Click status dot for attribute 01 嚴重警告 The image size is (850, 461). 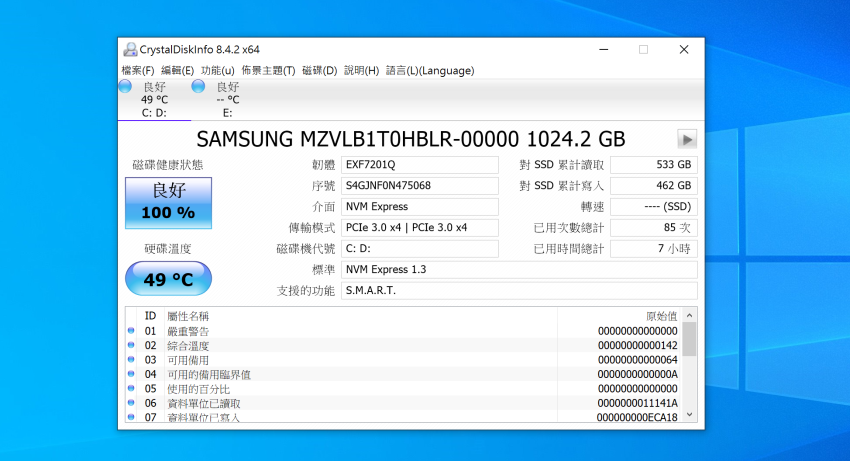coord(131,330)
